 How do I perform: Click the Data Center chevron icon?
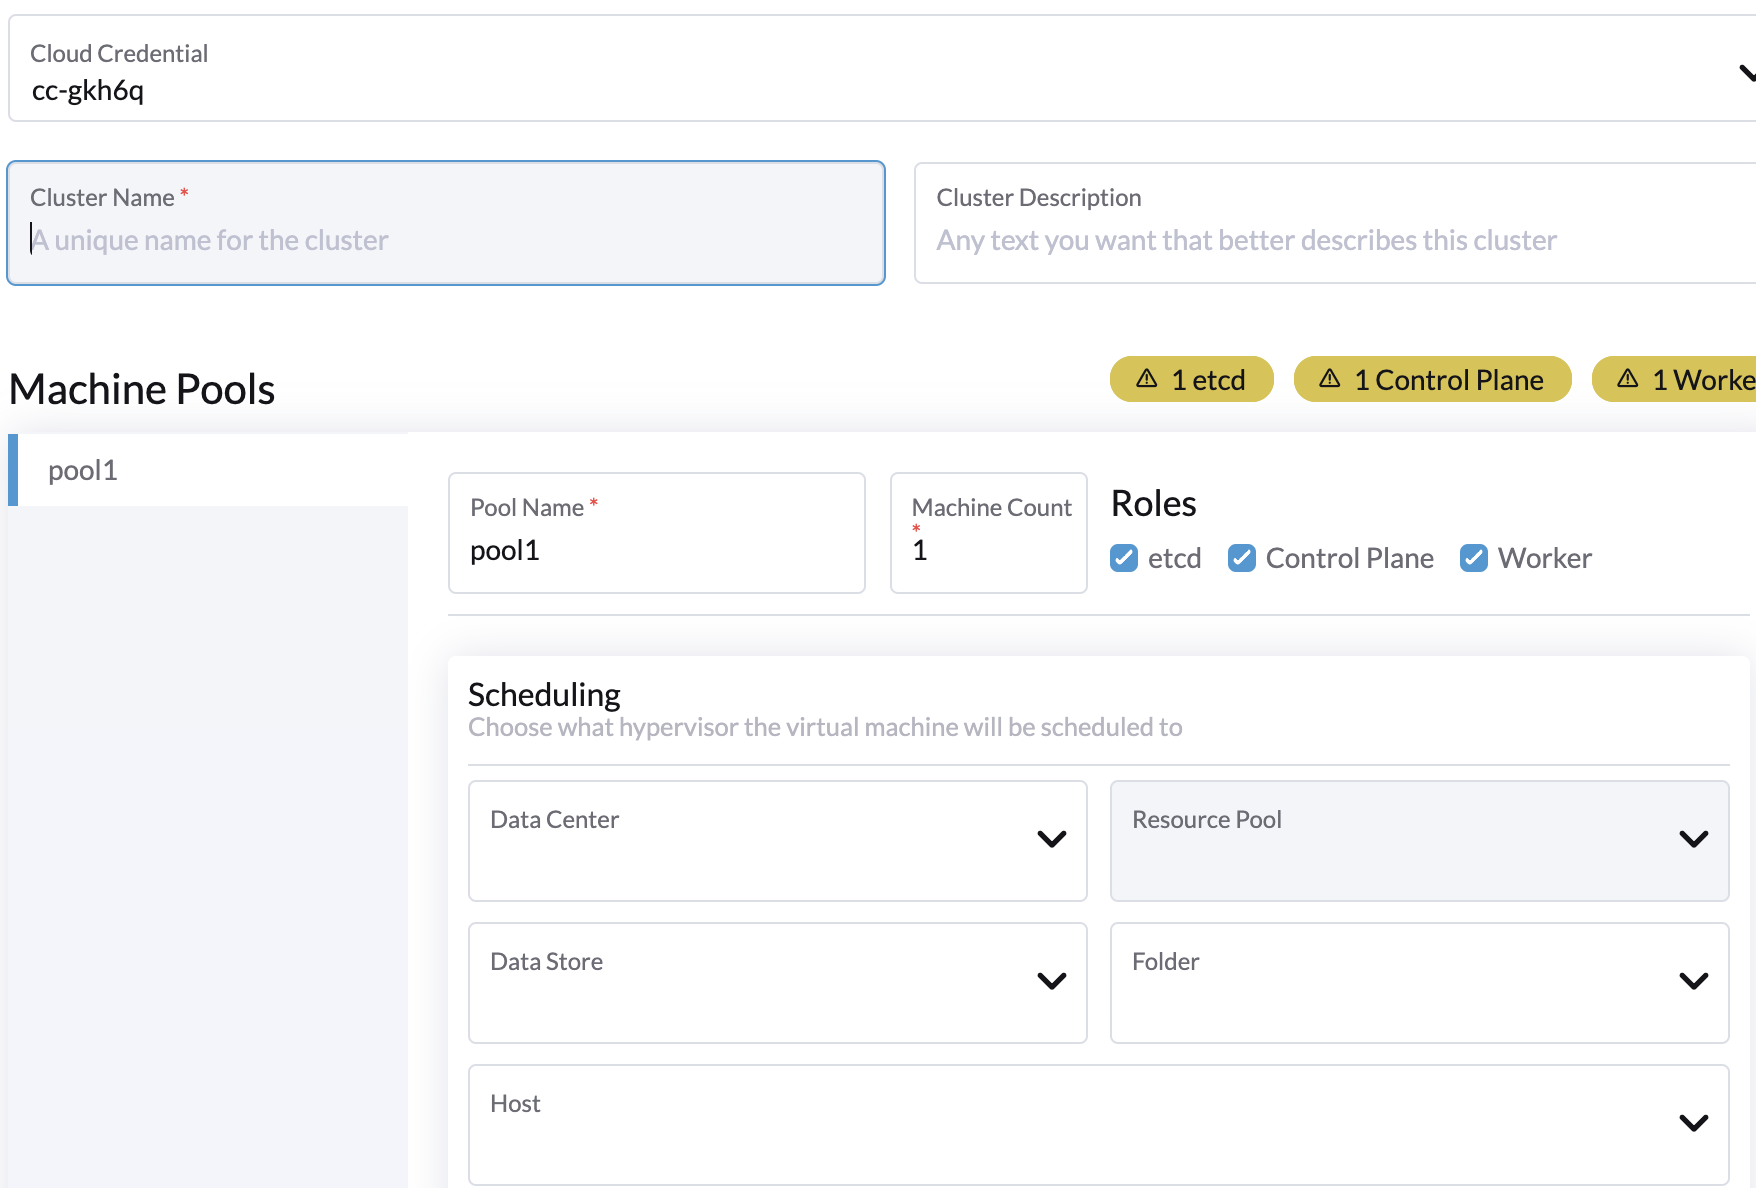1051,840
